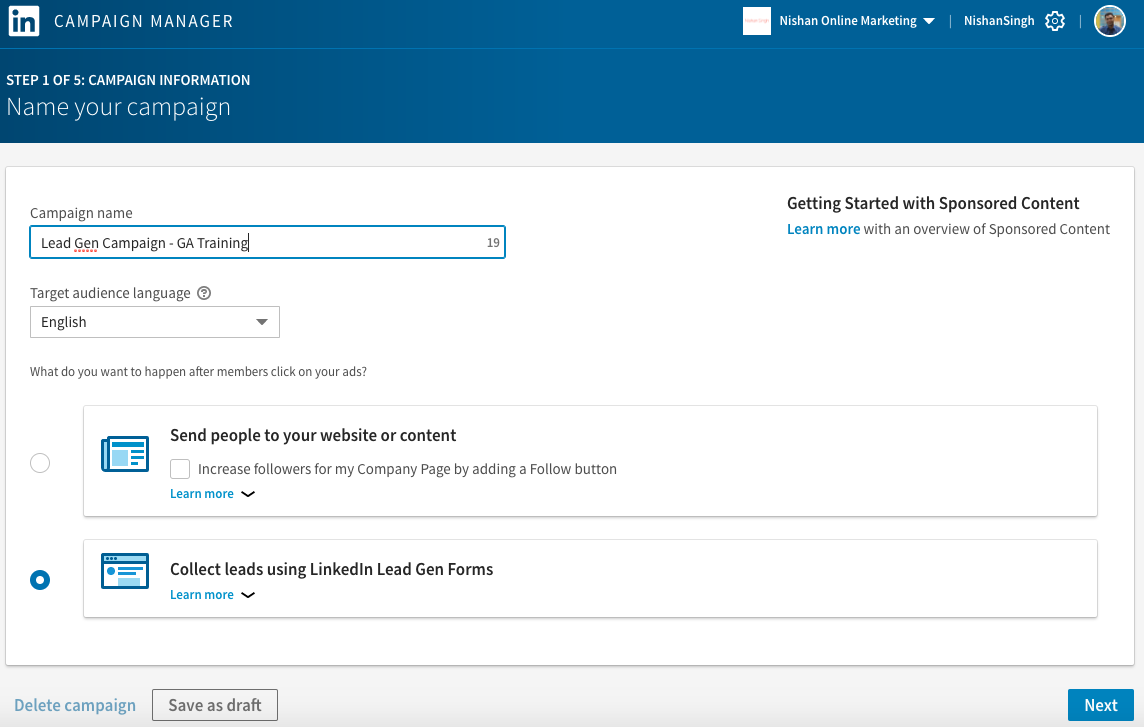Select the 'Collect leads using Lead Gen Forms' option
The height and width of the screenshot is (727, 1144).
click(x=39, y=579)
